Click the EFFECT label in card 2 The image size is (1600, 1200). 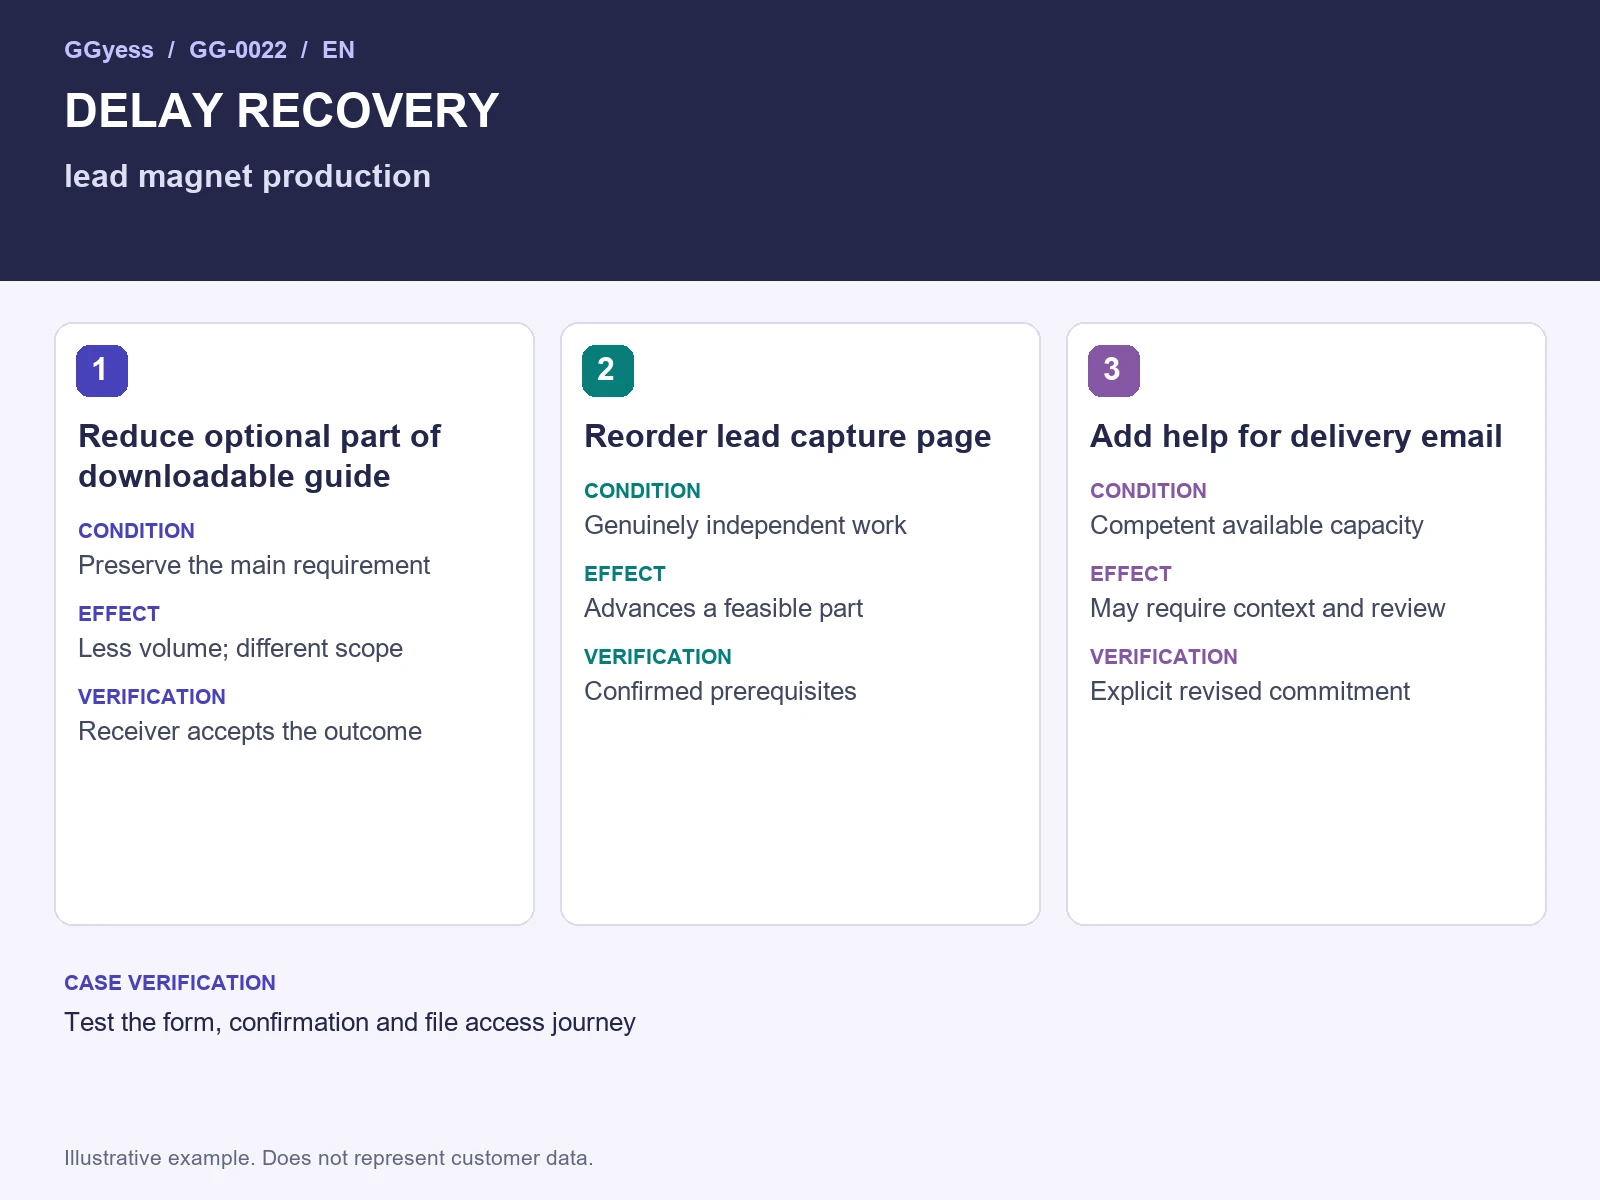pos(625,574)
